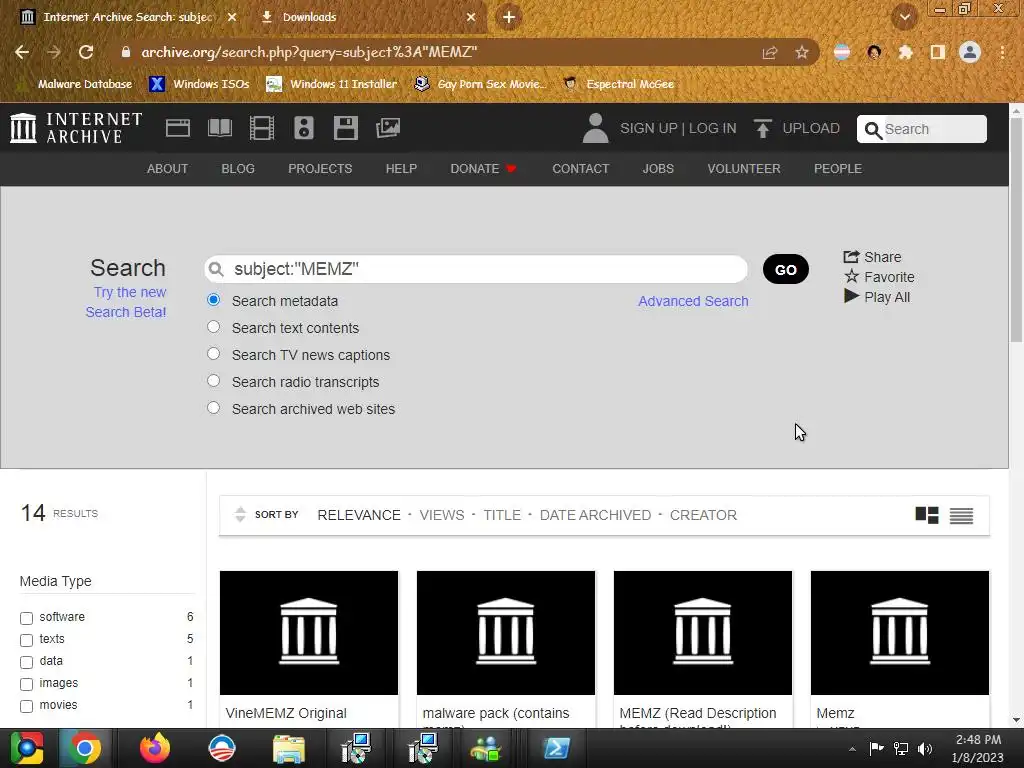Screen dimensions: 1024x768
Task: Open a new browser tab
Action: [x=509, y=17]
